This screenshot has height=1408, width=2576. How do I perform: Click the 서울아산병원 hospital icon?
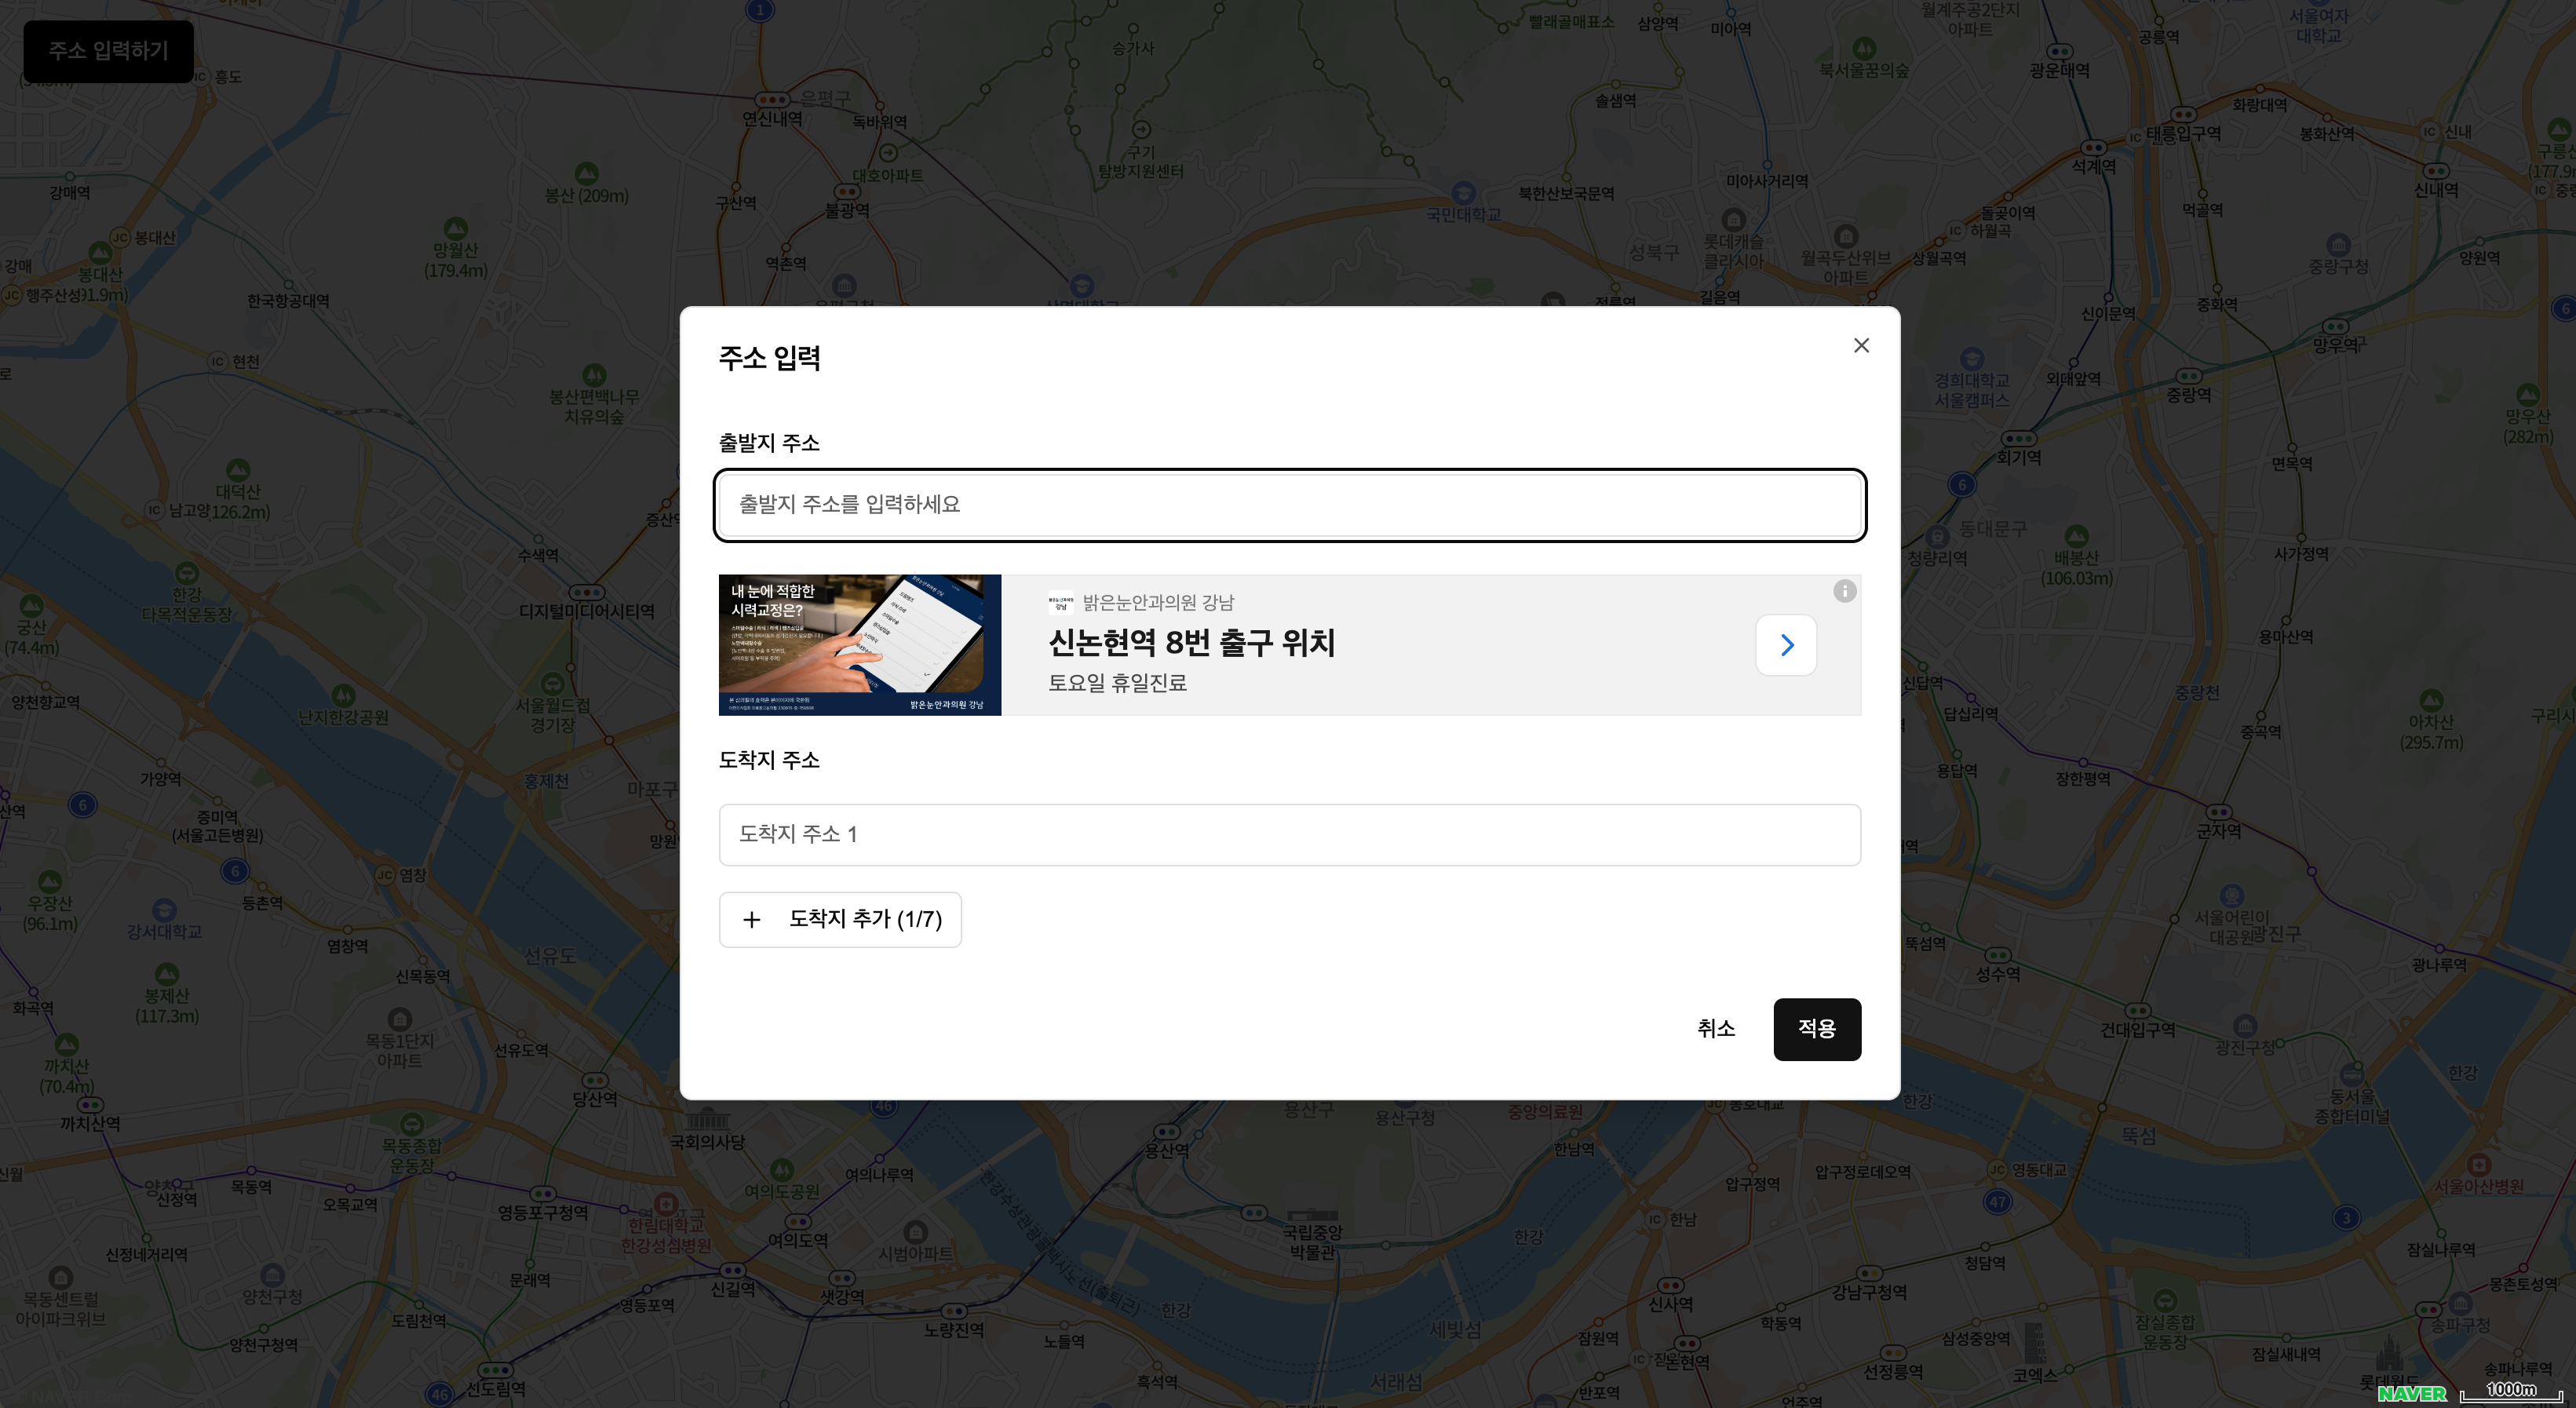pos(2478,1164)
